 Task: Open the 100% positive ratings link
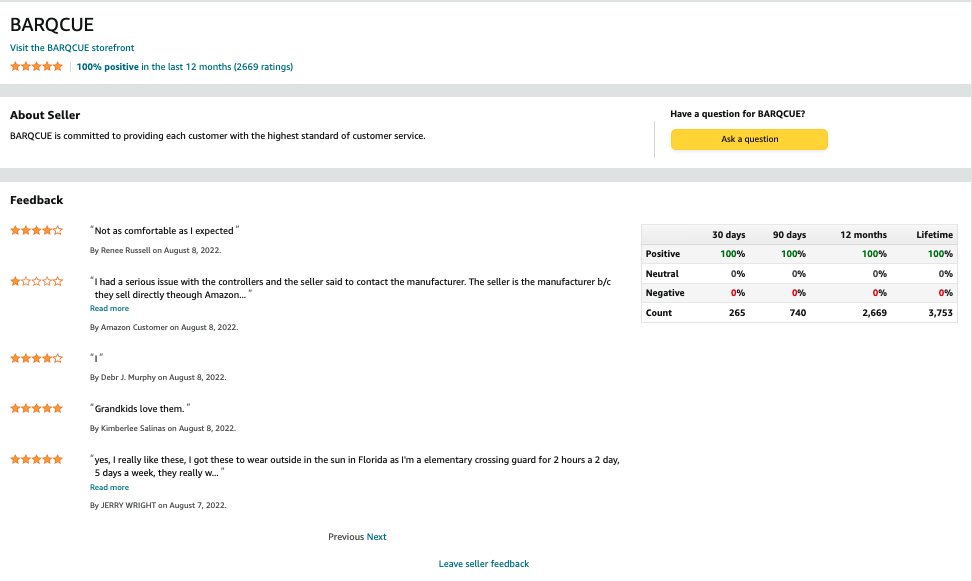click(185, 66)
